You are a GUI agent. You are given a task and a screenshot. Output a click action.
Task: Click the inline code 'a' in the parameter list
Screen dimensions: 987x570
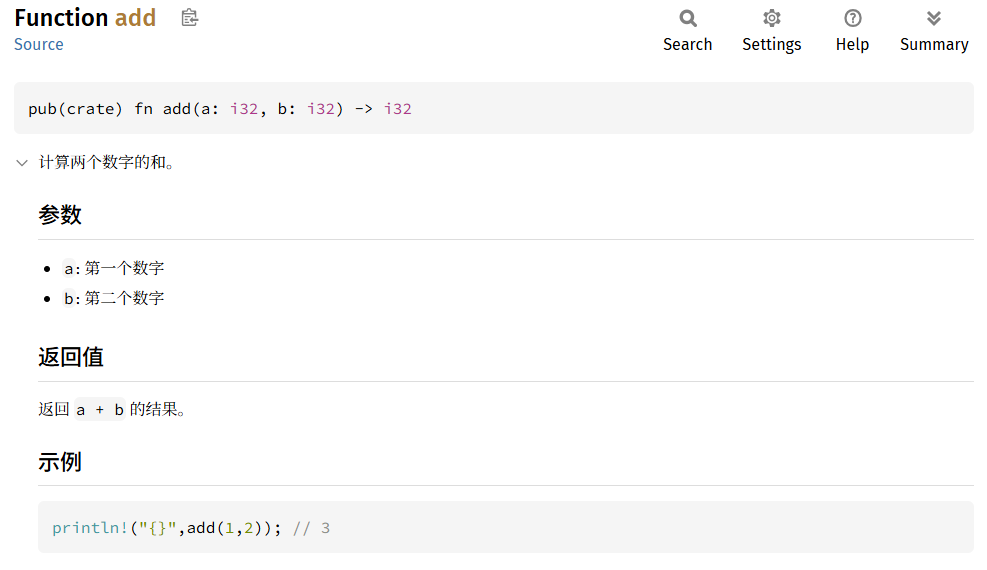pyautogui.click(x=69, y=268)
